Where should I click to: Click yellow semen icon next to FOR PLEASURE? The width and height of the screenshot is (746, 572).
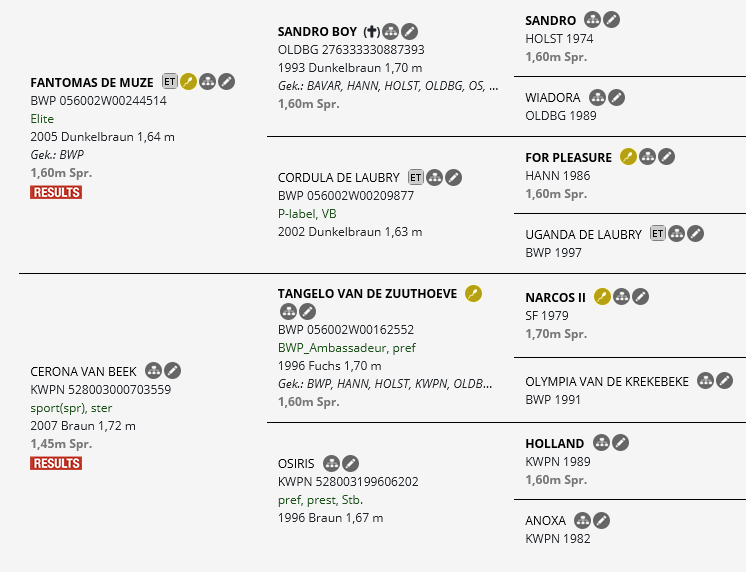point(628,157)
